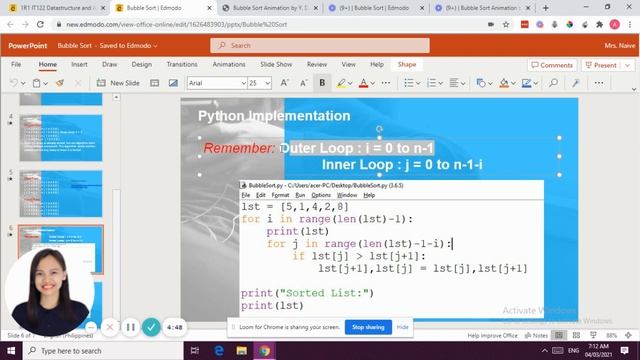Open the File tab
This screenshot has height=360, width=640.
click(16, 64)
